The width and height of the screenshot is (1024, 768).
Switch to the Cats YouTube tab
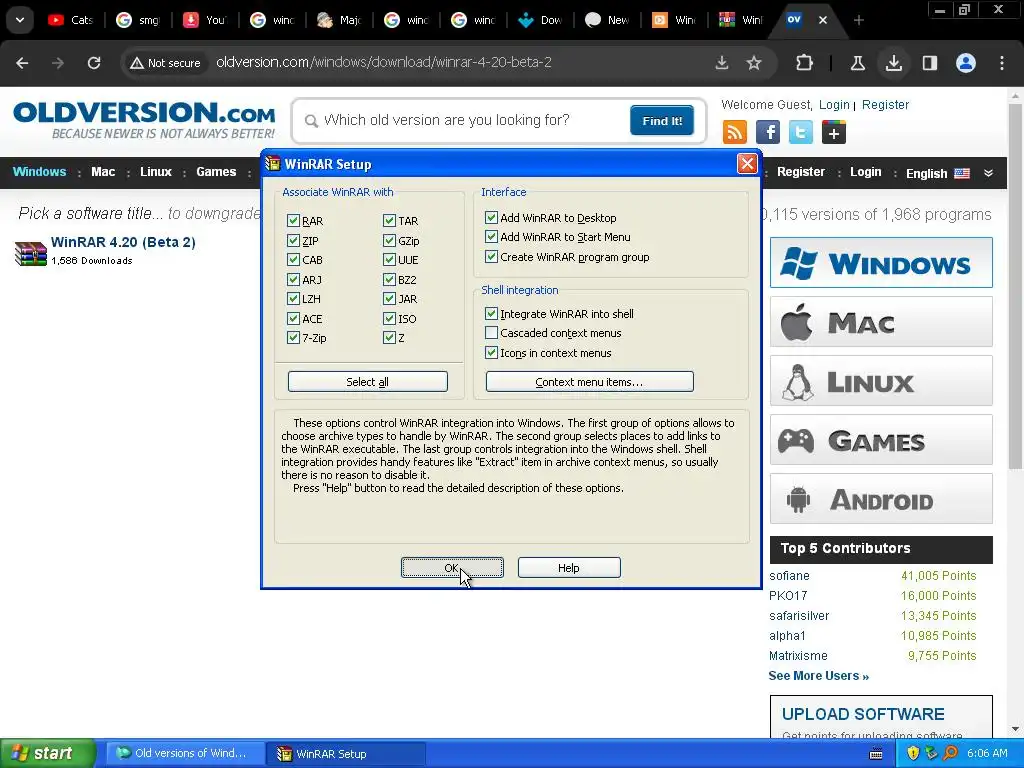point(71,20)
